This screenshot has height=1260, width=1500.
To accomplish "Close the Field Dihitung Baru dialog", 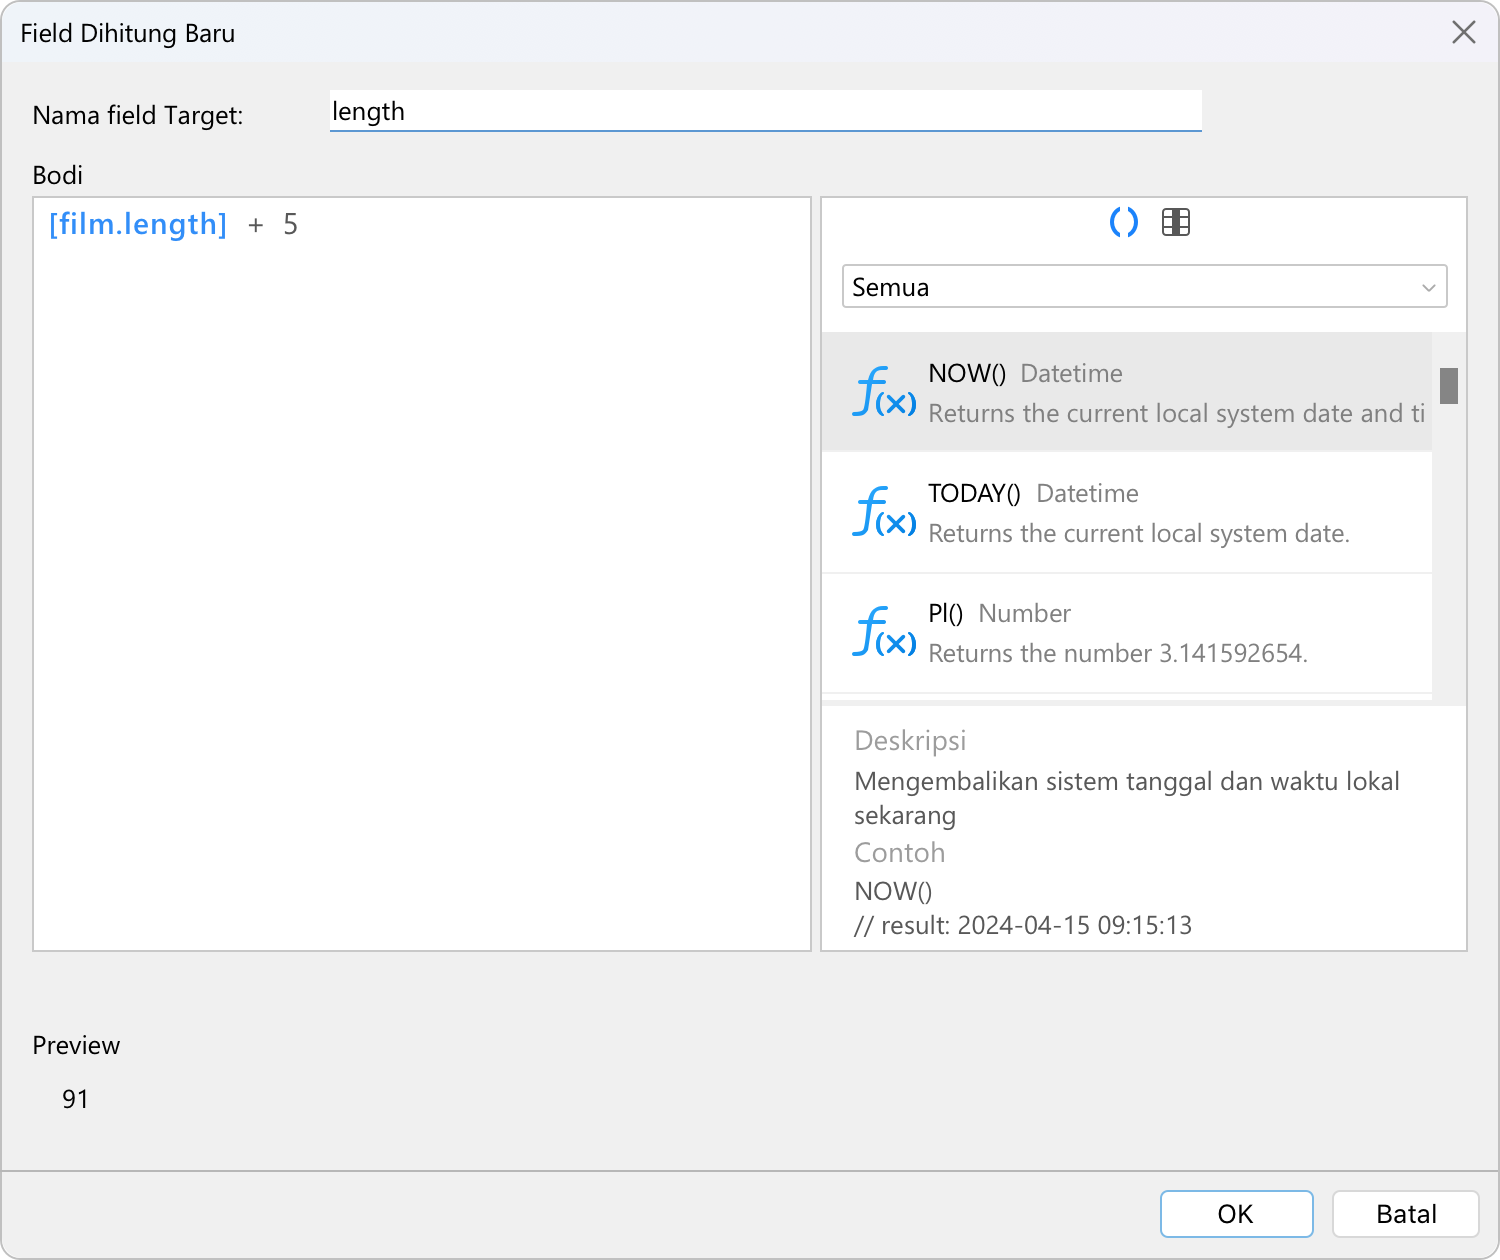I will (1464, 33).
